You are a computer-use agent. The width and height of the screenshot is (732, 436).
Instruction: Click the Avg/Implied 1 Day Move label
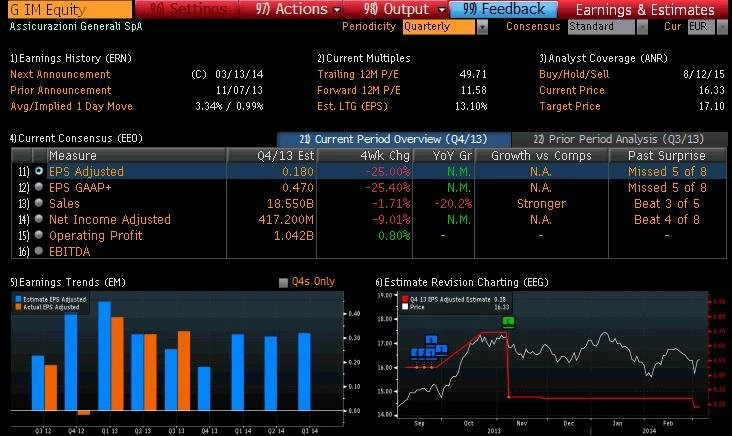coord(71,106)
